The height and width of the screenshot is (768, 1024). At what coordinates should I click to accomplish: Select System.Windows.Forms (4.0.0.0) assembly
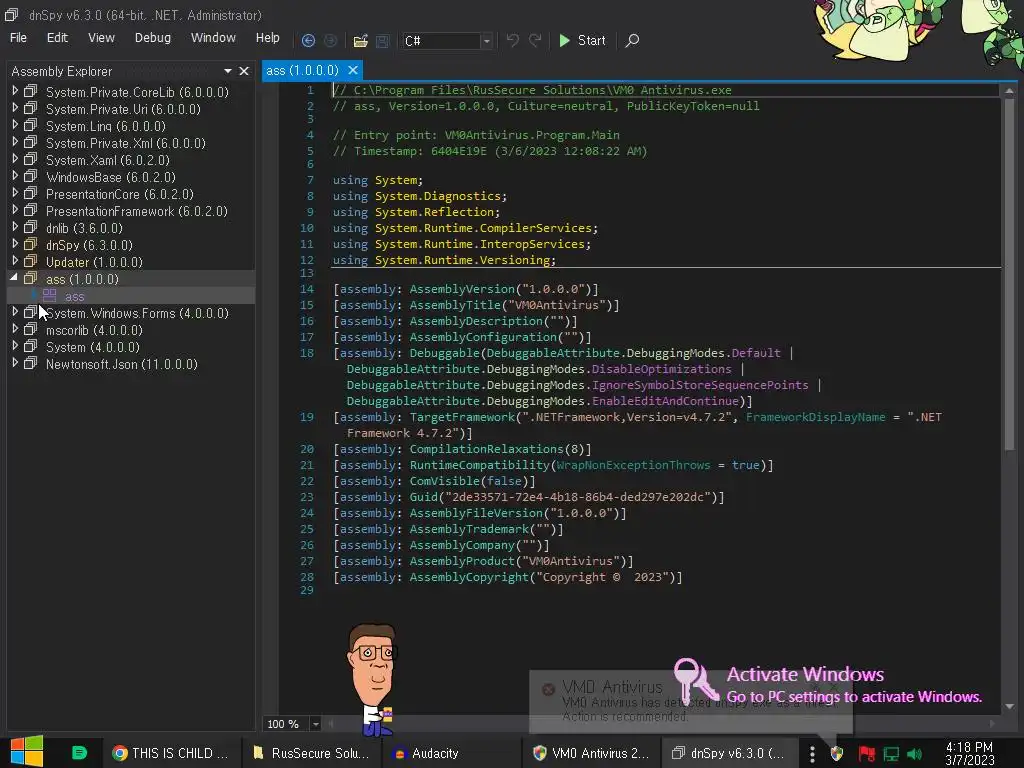click(x=137, y=313)
